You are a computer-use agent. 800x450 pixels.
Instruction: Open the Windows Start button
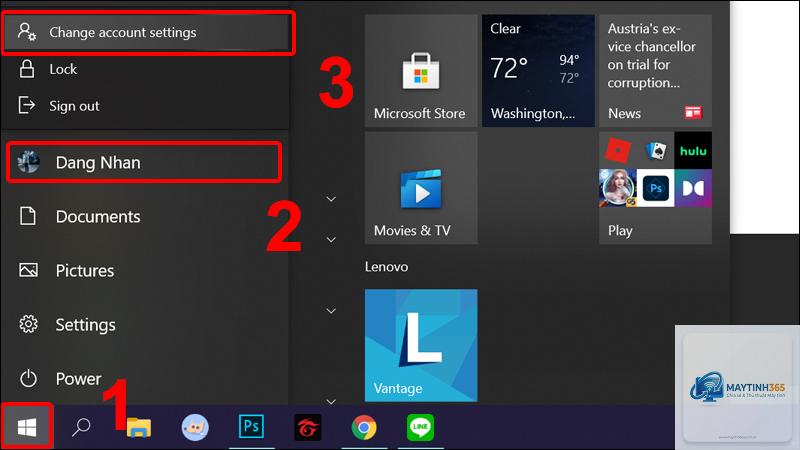click(27, 427)
